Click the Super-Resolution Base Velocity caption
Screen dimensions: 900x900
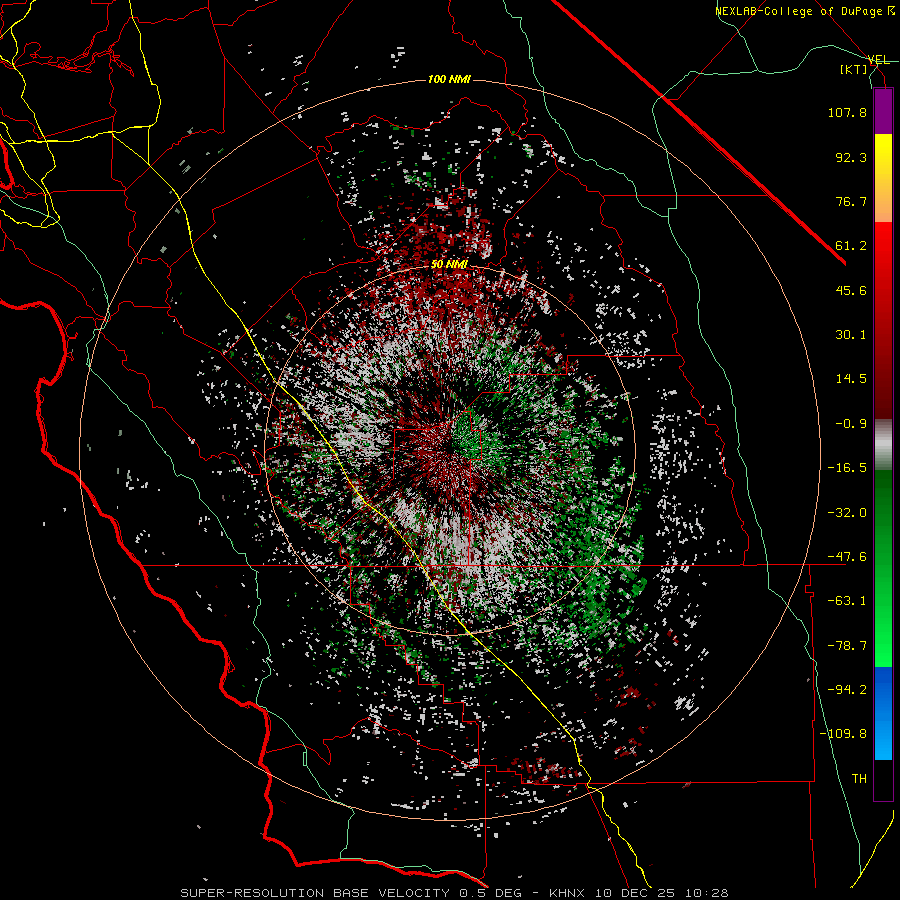[x=454, y=893]
